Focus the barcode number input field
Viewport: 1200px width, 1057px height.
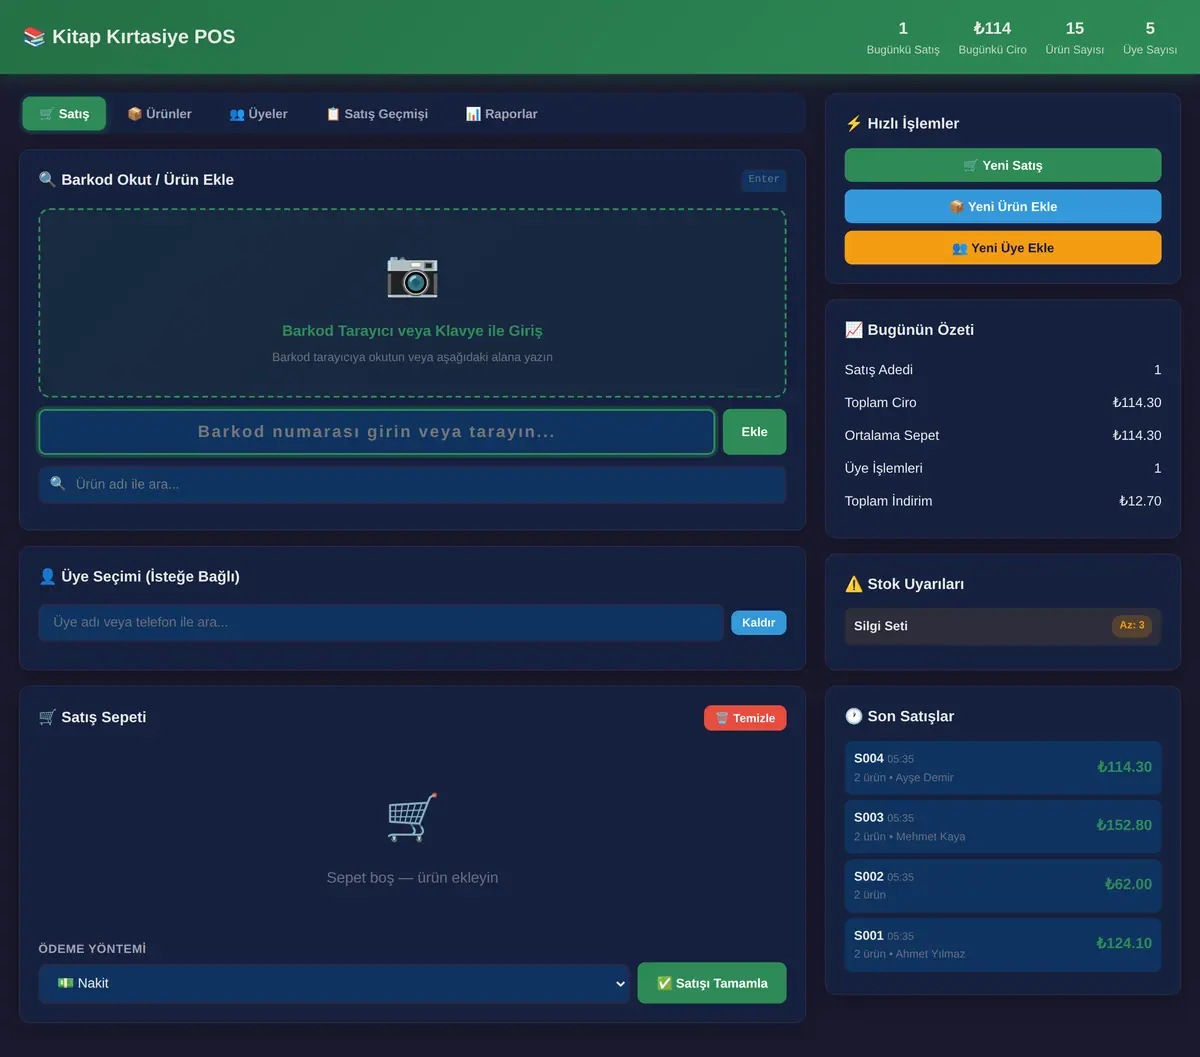(377, 432)
